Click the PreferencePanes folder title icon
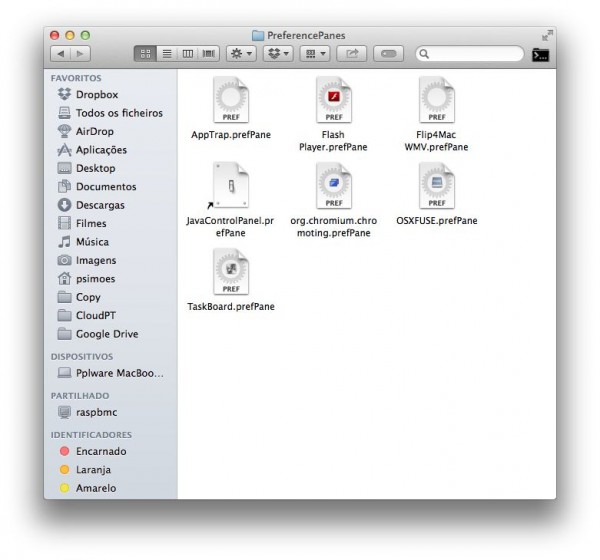Viewport: 600px width, 560px height. pyautogui.click(x=258, y=36)
